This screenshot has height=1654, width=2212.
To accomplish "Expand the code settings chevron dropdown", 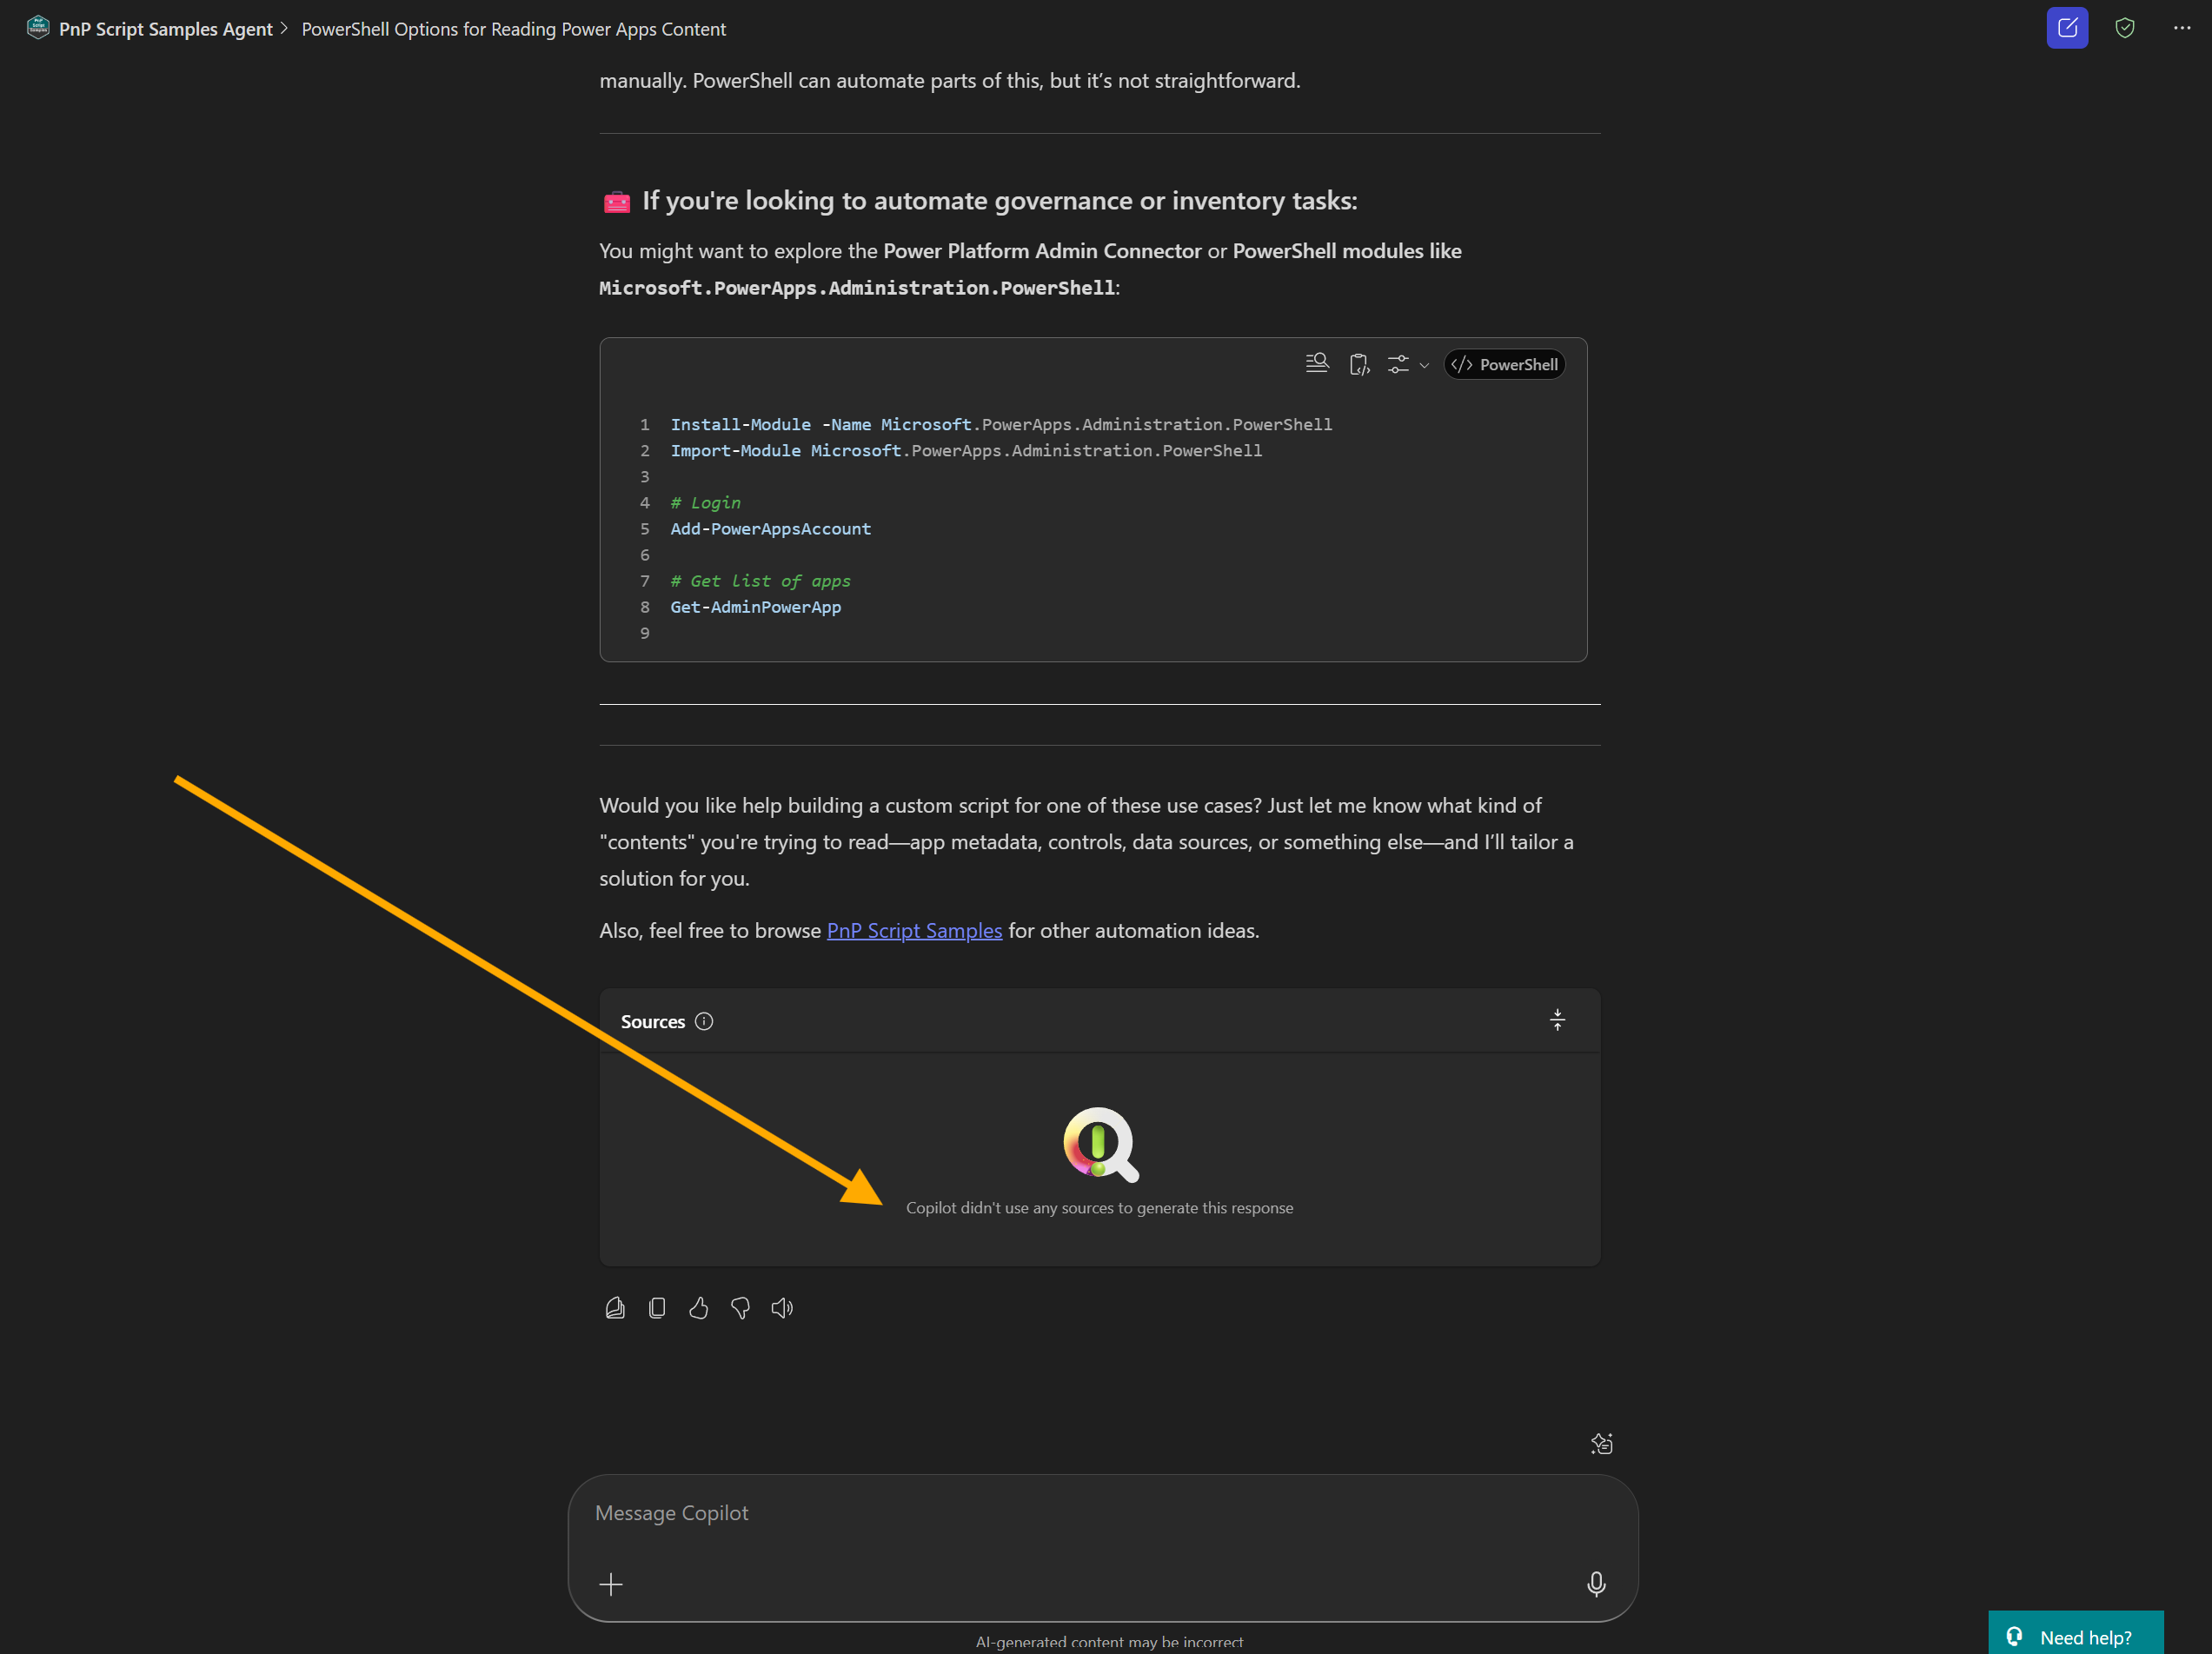I will [x=1424, y=365].
